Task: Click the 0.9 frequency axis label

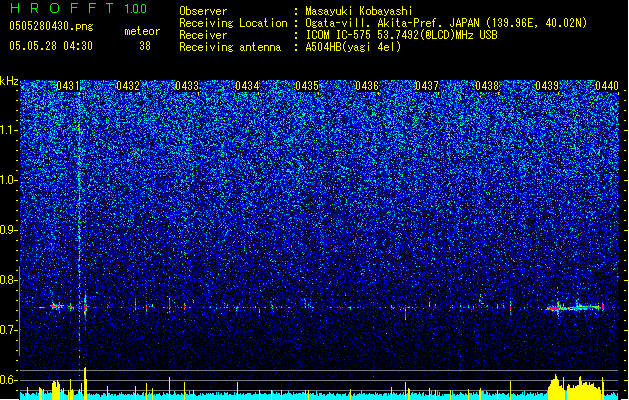Action: (x=8, y=230)
